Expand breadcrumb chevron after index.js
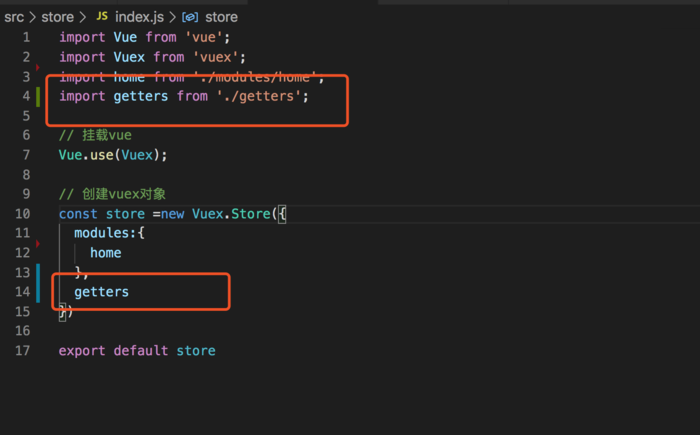The height and width of the screenshot is (435, 700). 172,17
